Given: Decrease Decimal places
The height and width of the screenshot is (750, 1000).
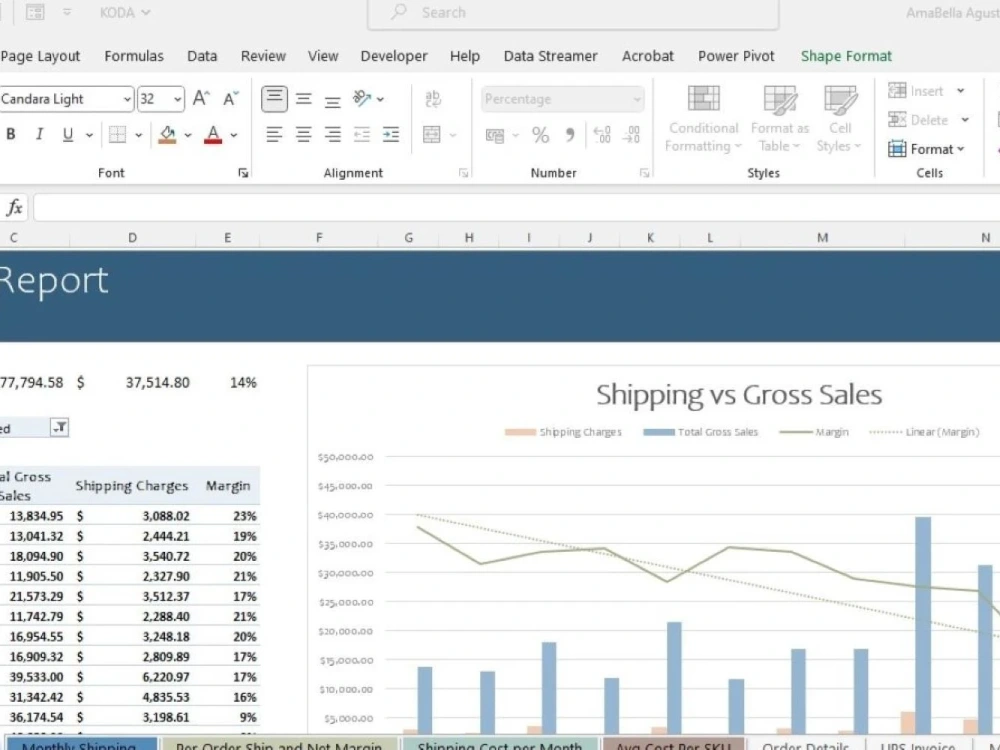Looking at the screenshot, I should [x=629, y=135].
